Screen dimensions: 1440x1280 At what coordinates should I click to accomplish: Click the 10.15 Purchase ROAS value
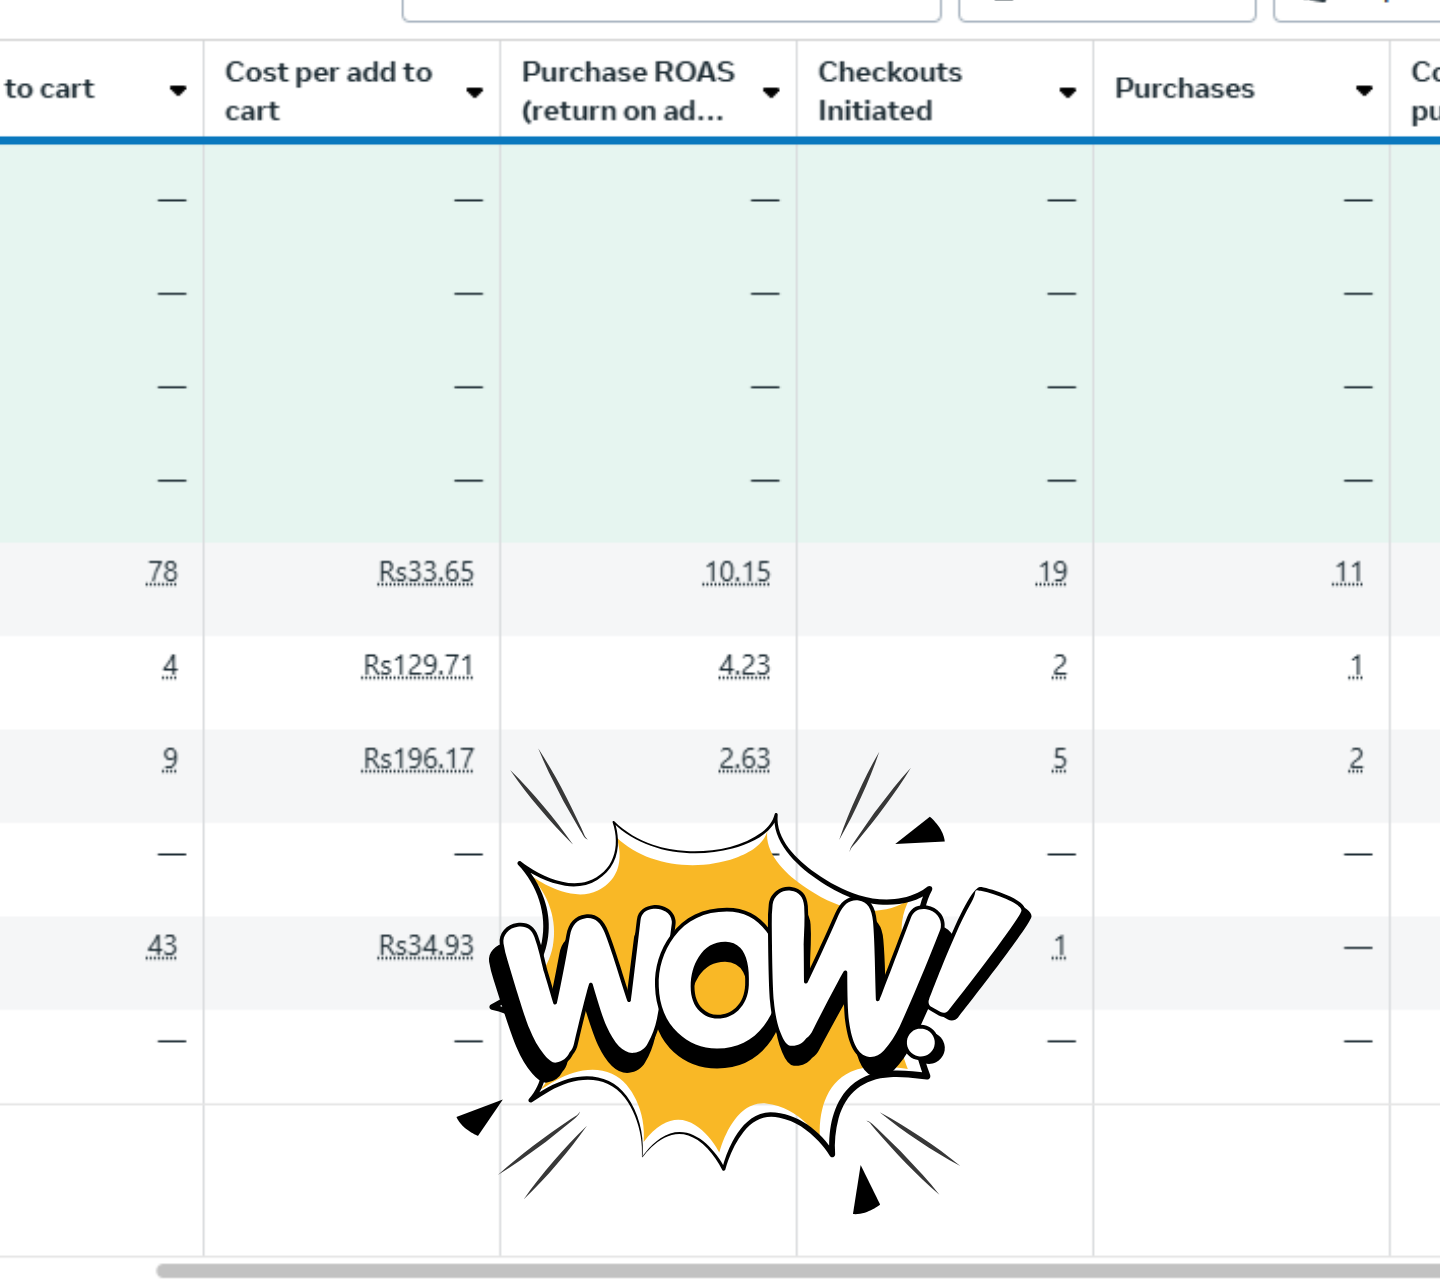coord(737,573)
